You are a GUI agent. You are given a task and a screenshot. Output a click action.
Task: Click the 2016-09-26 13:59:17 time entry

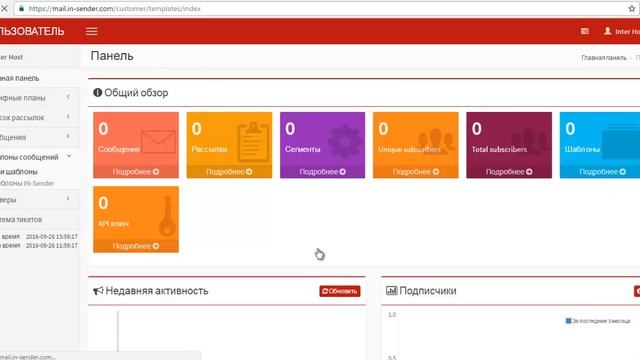[51, 237]
